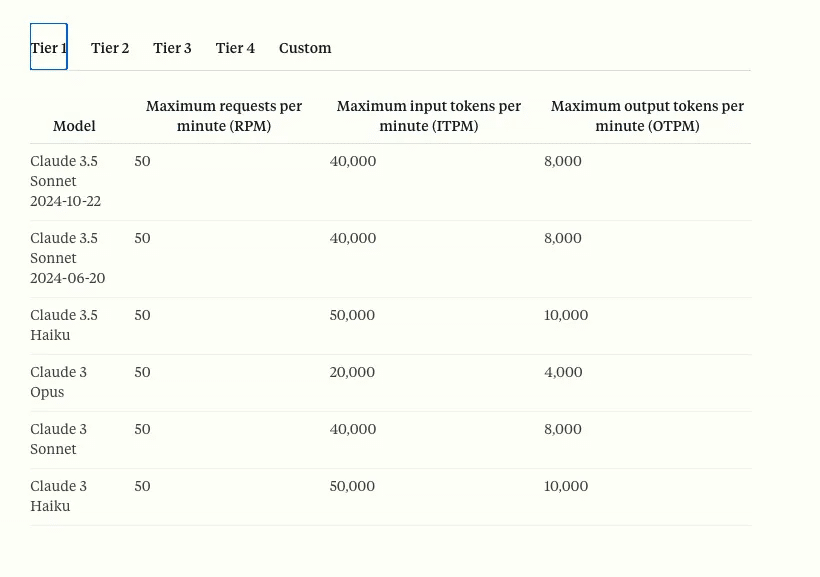Switch to the Tier 2 tab
Viewport: 820px width, 577px height.
click(x=110, y=48)
